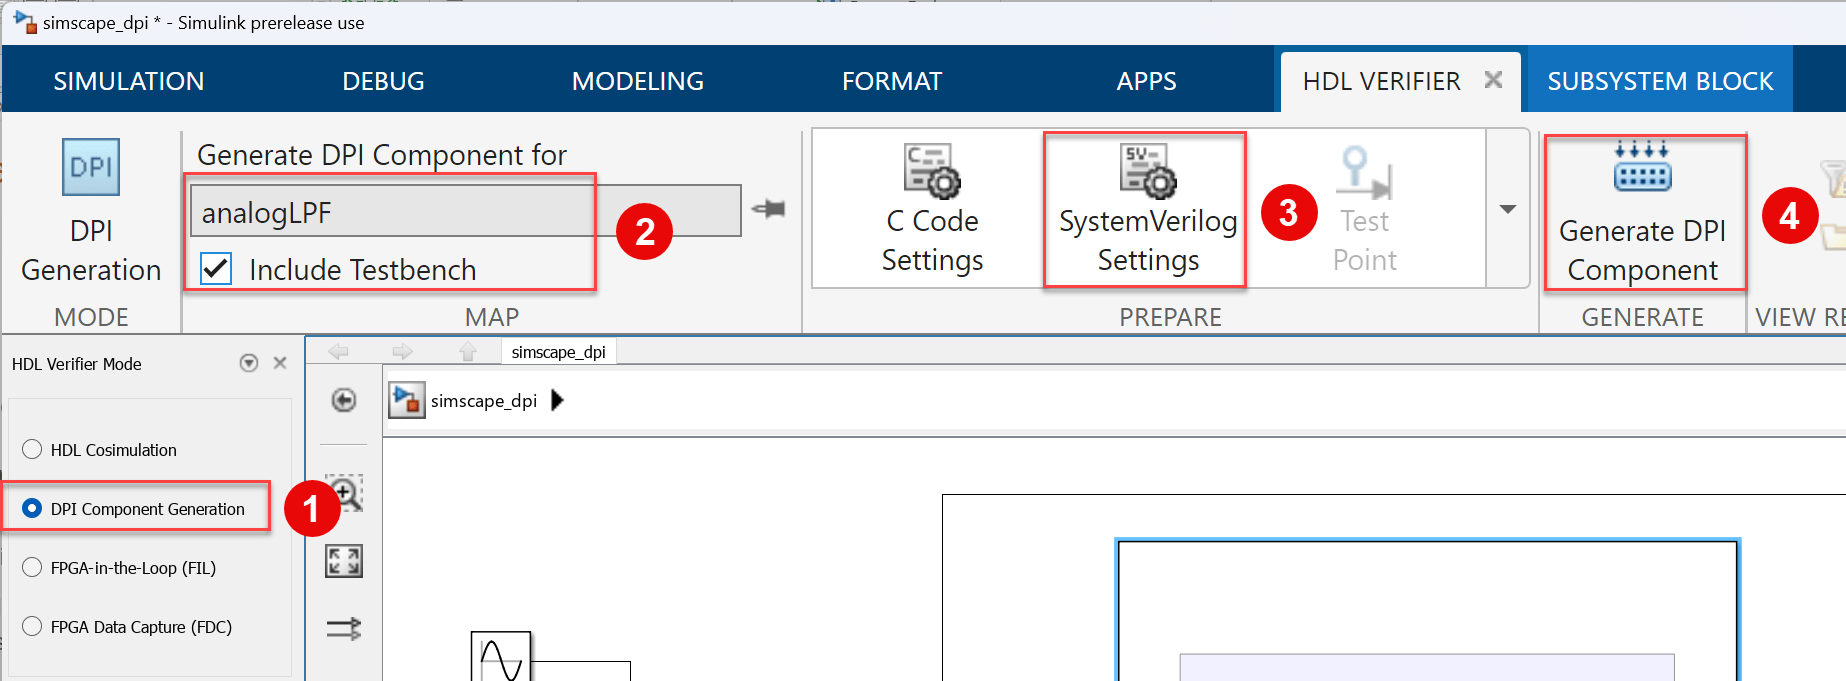
Task: Open HDL Verifier Mode panel options menu
Action: click(x=249, y=363)
